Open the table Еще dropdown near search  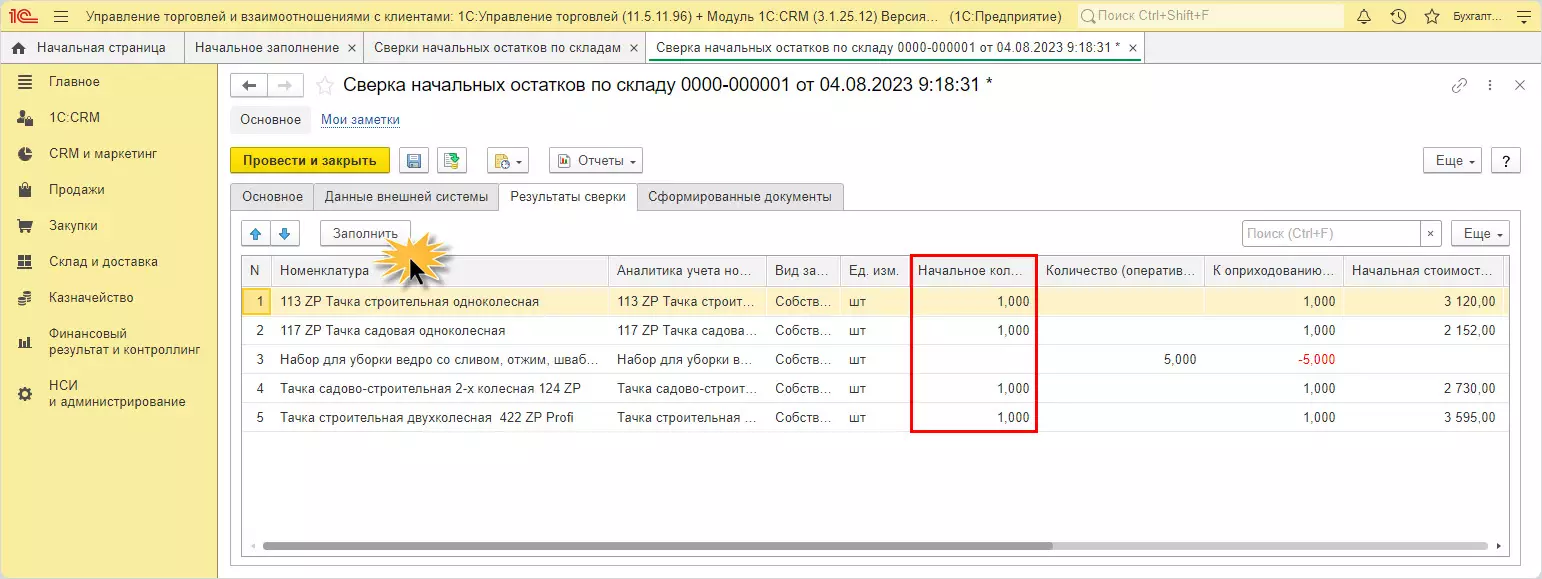pyautogui.click(x=1480, y=233)
